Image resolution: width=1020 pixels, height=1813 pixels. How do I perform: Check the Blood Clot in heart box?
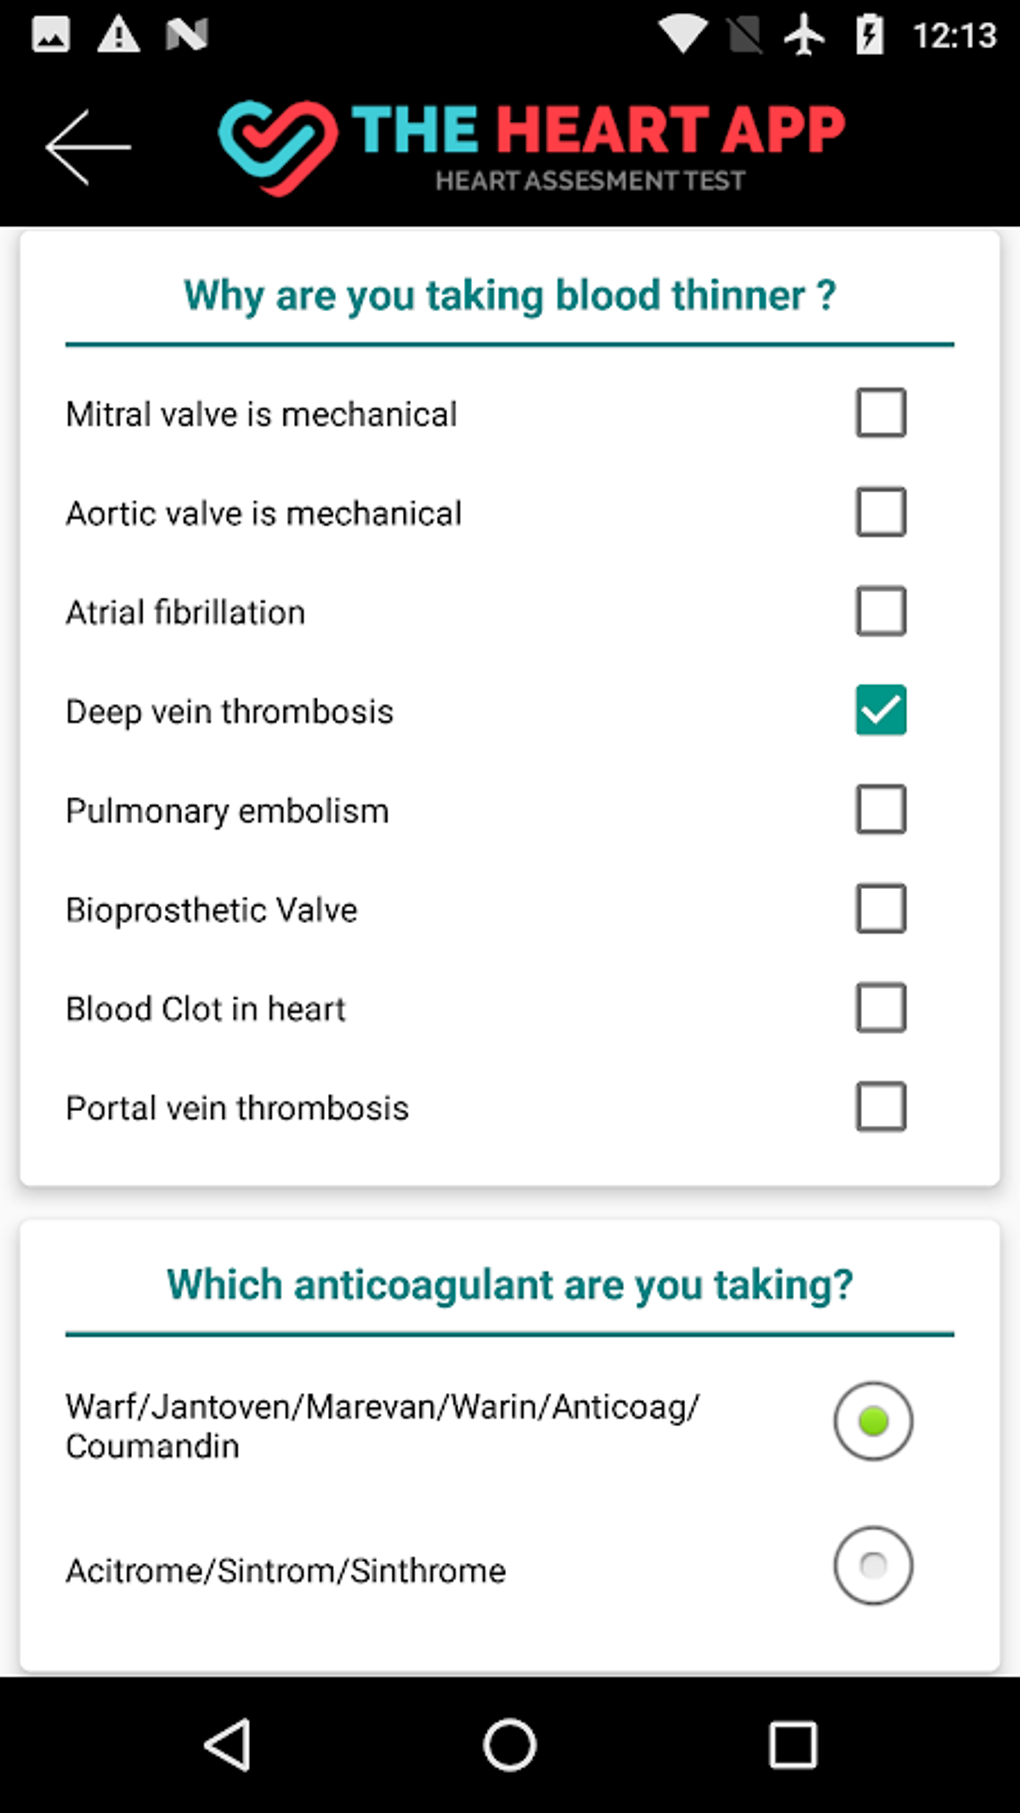tap(881, 1007)
